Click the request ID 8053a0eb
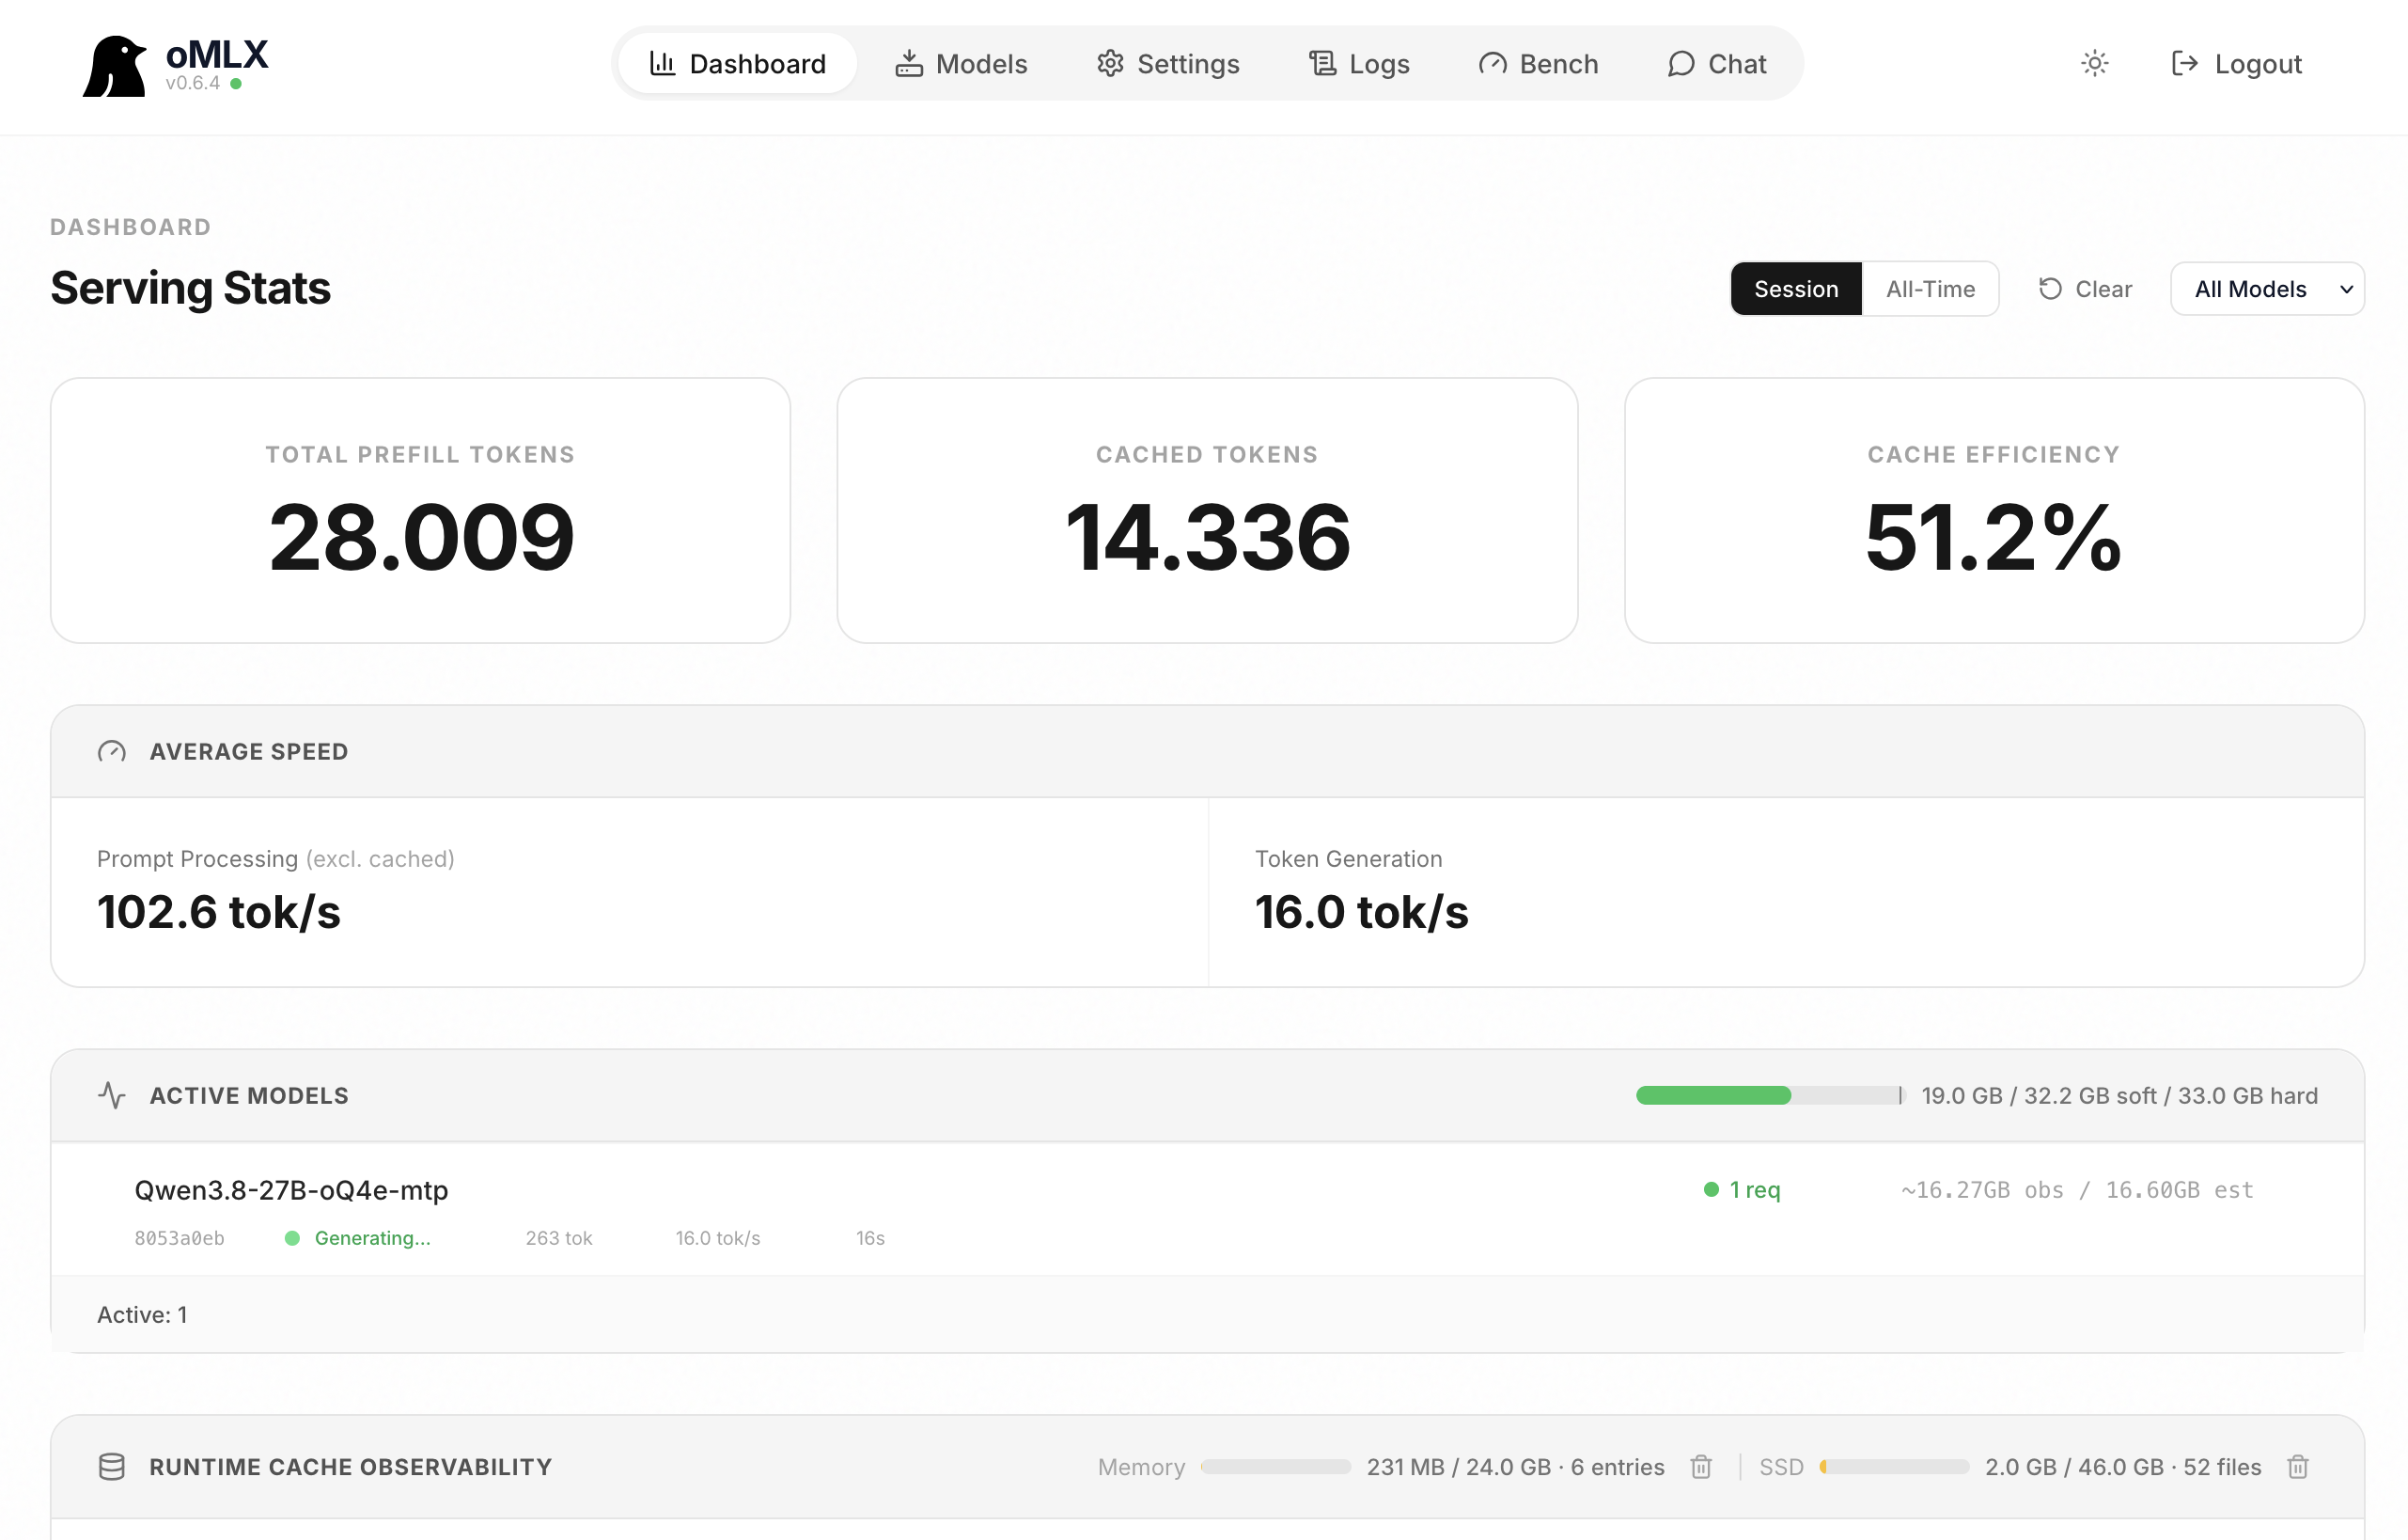2408x1540 pixels. click(x=179, y=1238)
